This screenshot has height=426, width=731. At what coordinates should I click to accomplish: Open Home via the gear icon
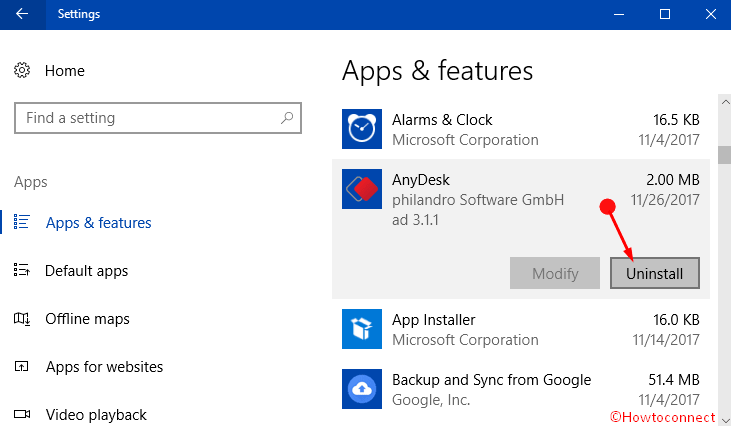tap(22, 70)
